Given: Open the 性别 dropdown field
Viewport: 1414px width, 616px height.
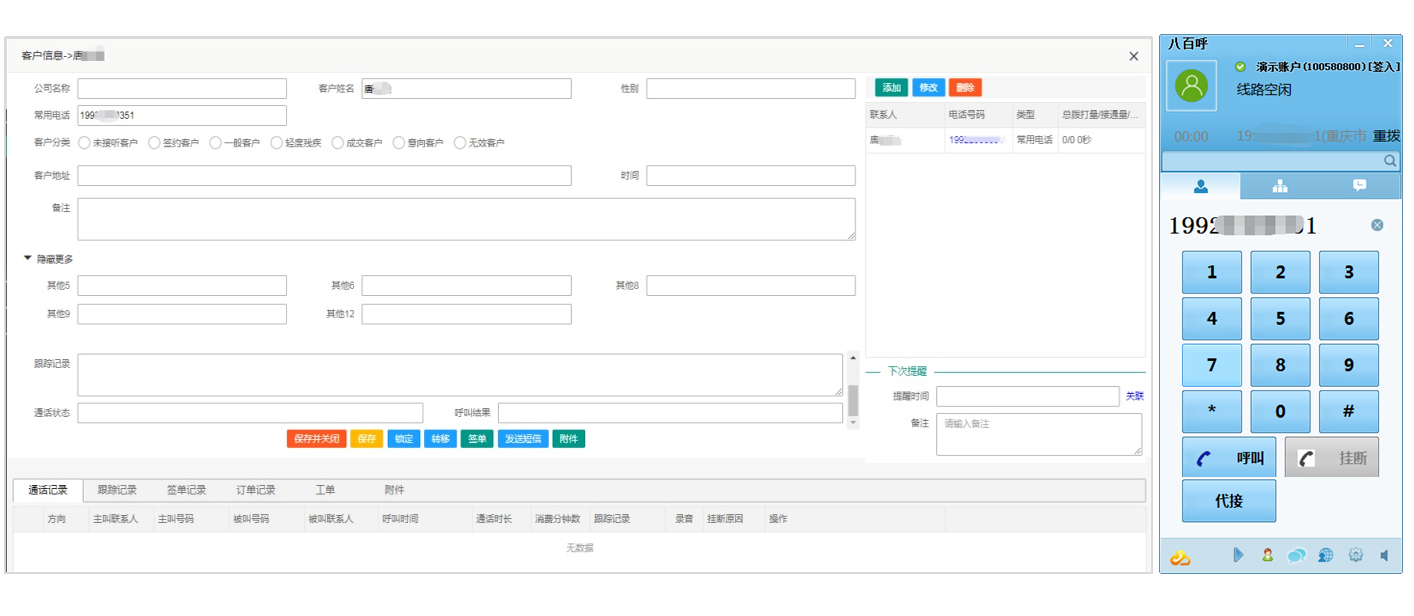Looking at the screenshot, I should coord(750,89).
